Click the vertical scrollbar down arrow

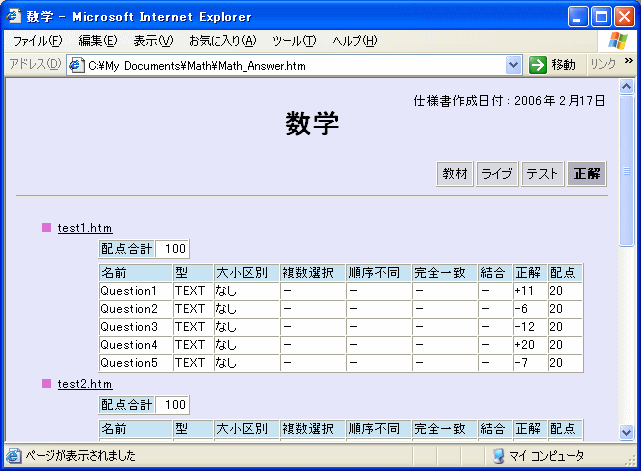627,432
